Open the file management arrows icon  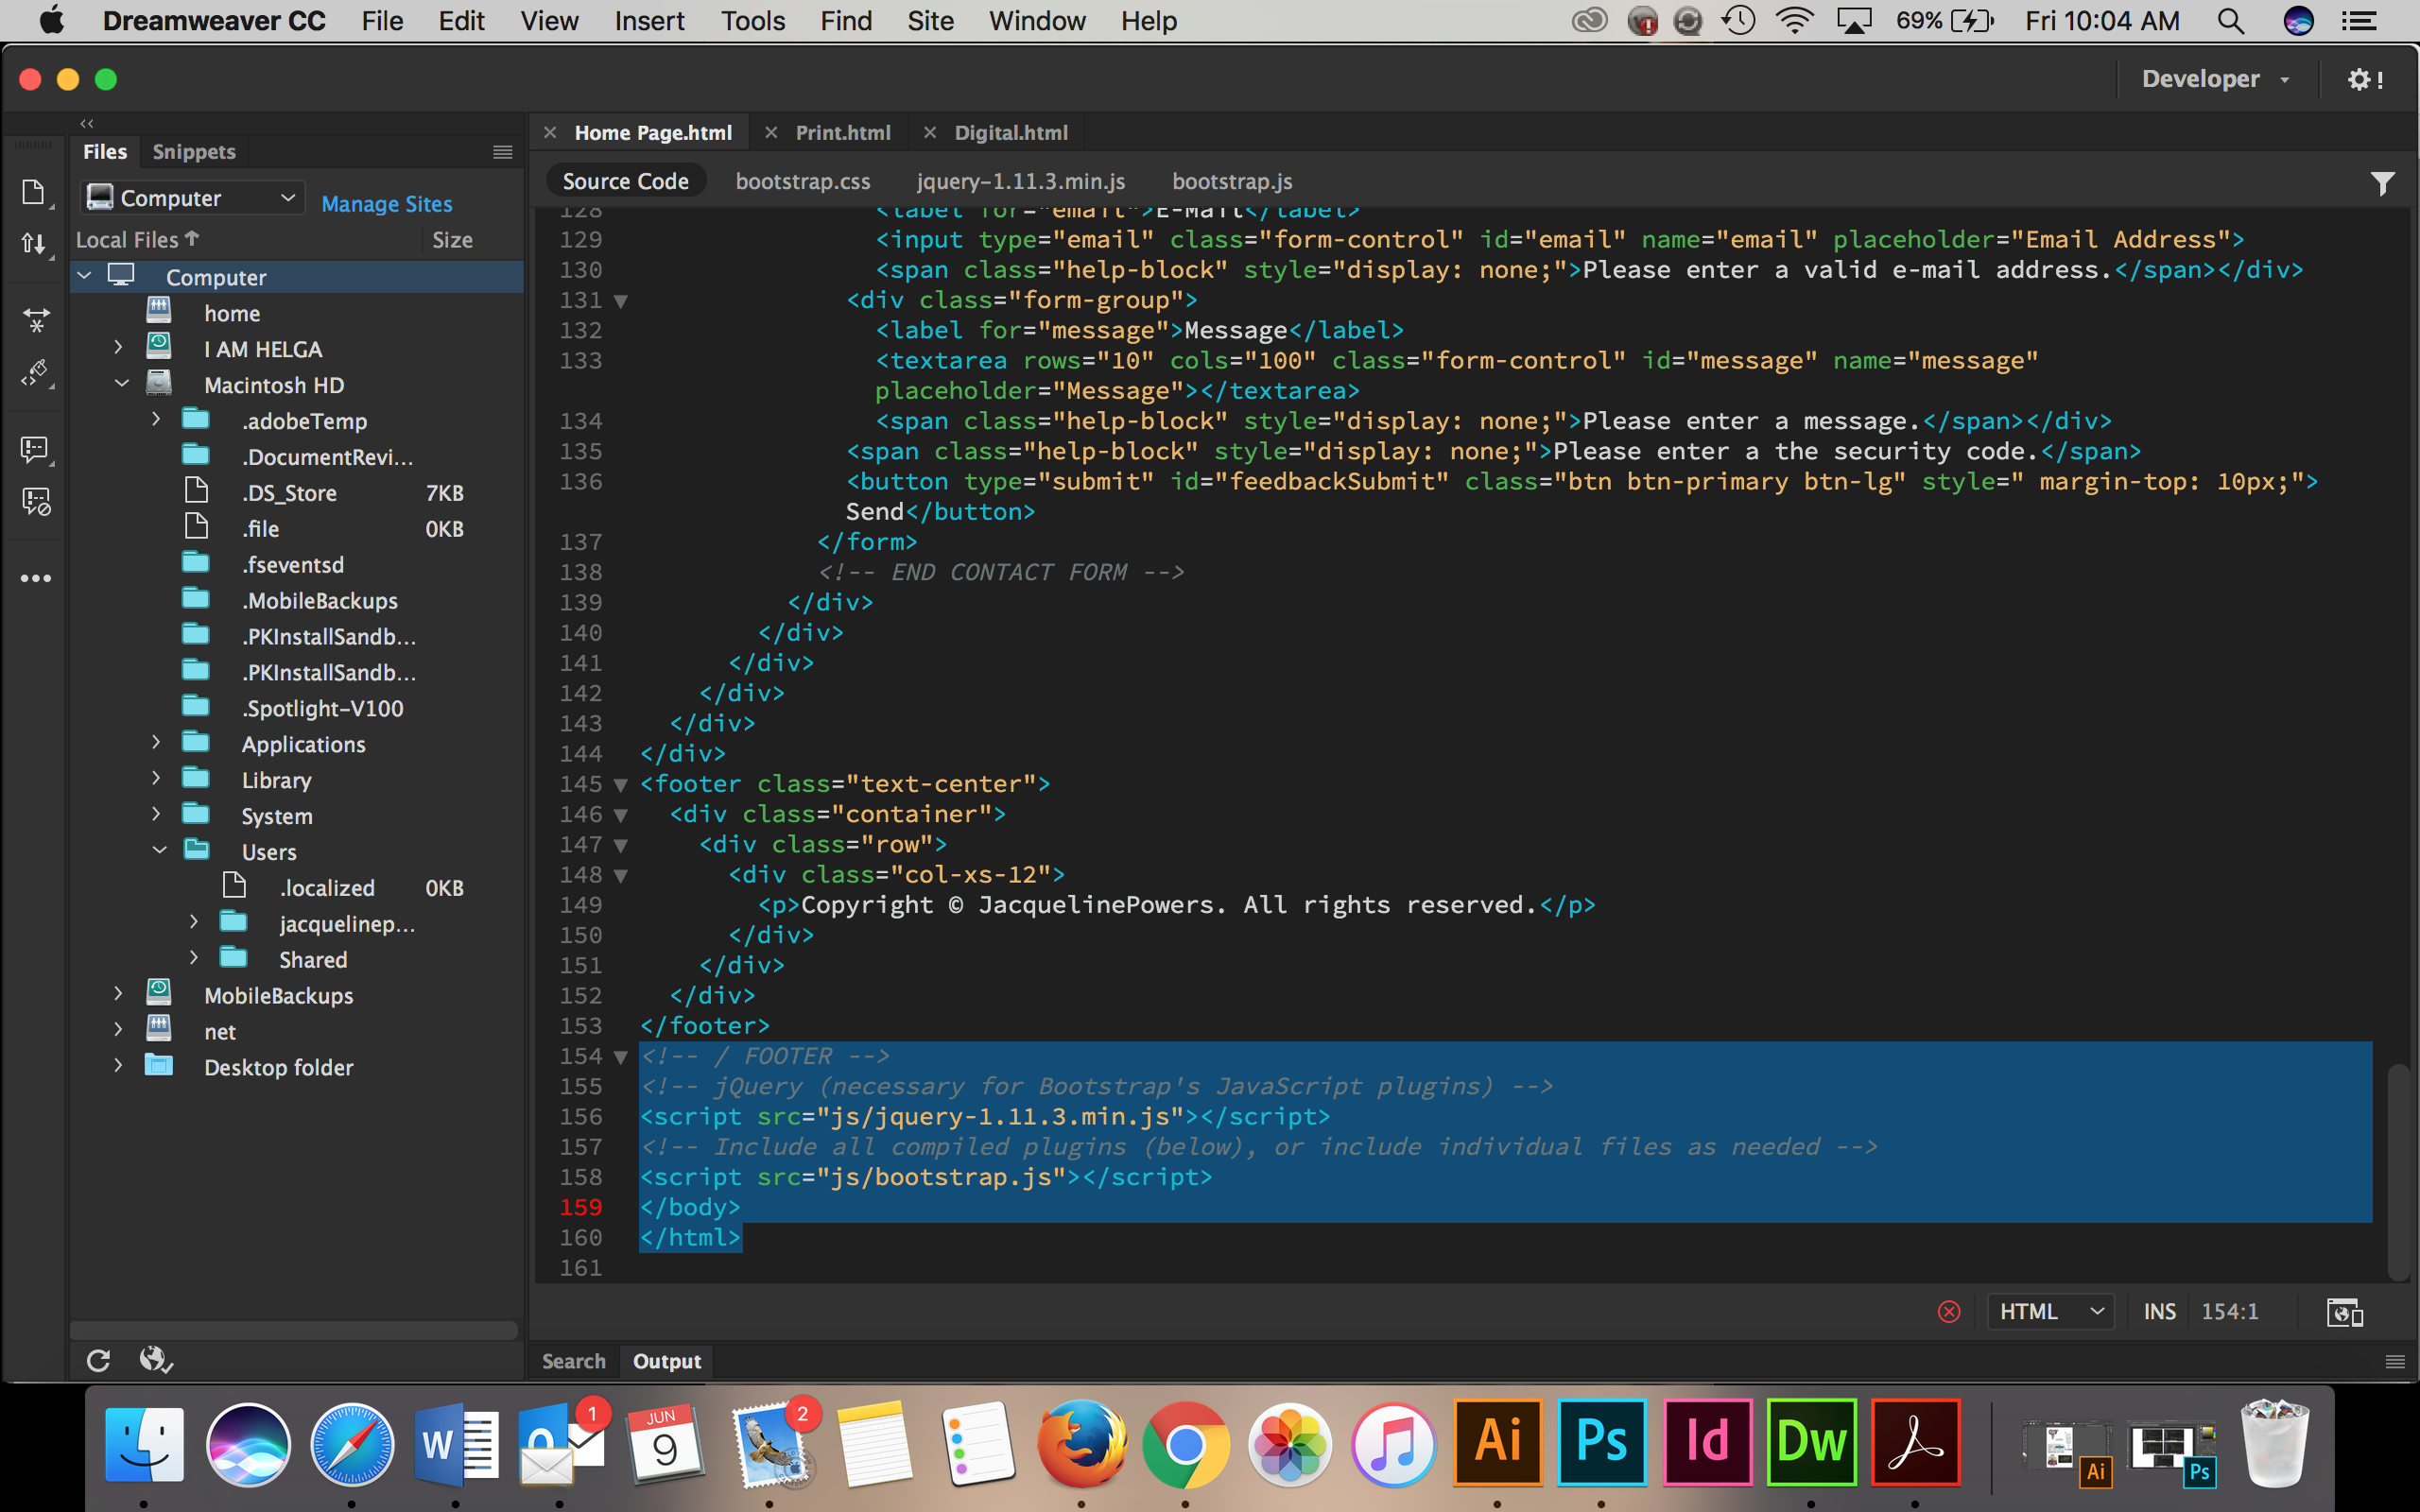[34, 243]
